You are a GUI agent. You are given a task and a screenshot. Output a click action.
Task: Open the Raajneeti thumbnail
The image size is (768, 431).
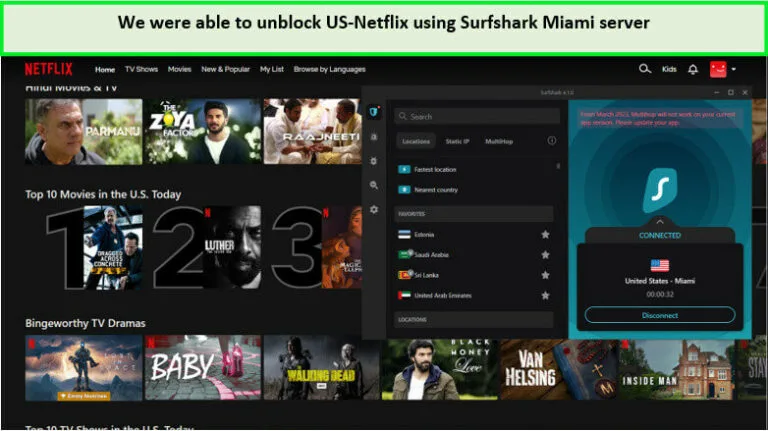click(312, 131)
